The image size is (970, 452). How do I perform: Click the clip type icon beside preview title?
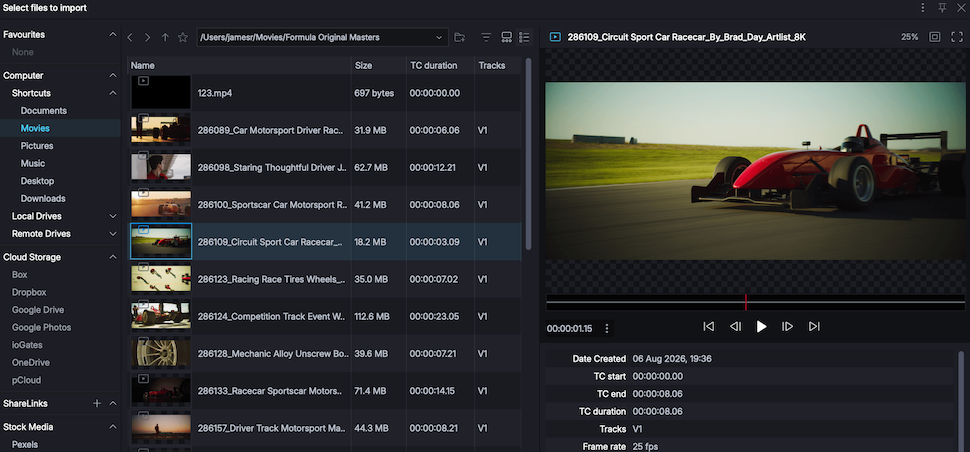(x=556, y=37)
